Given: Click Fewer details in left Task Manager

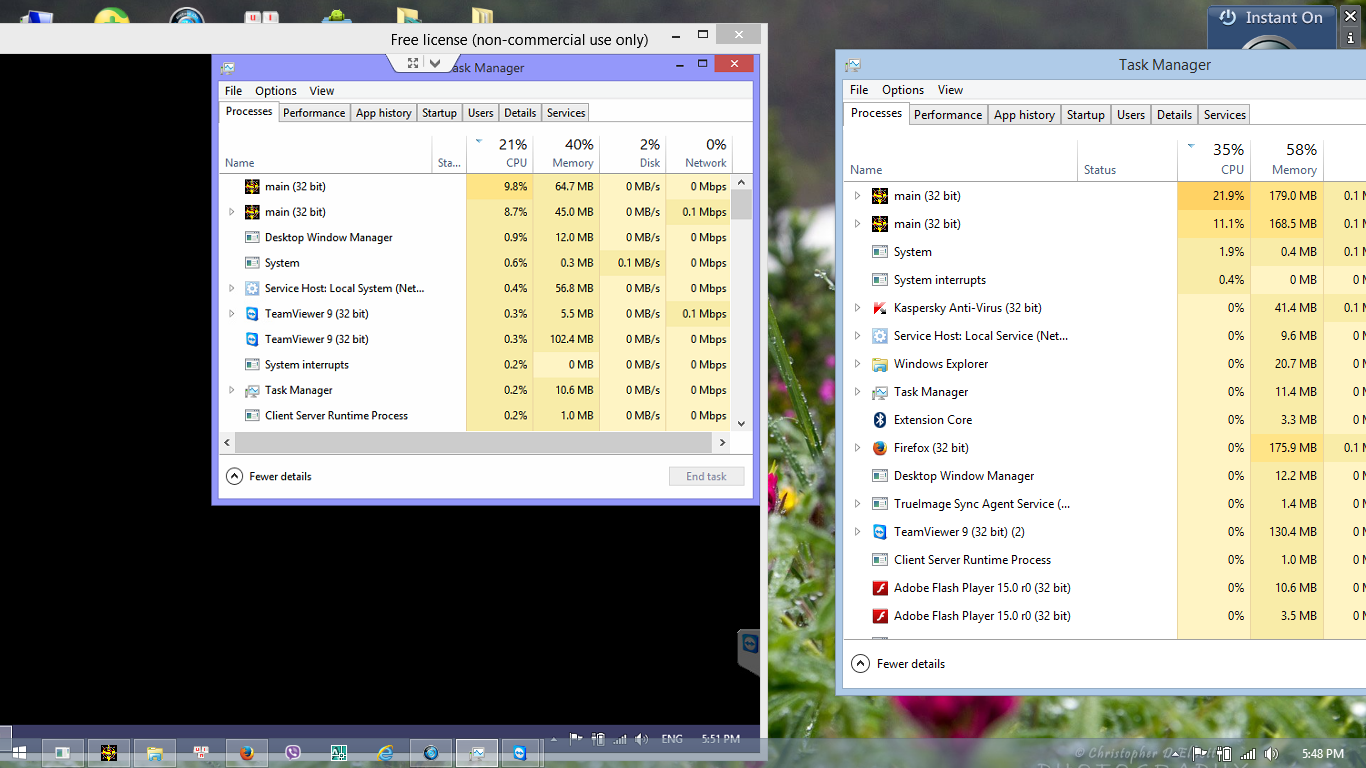Looking at the screenshot, I should [270, 477].
